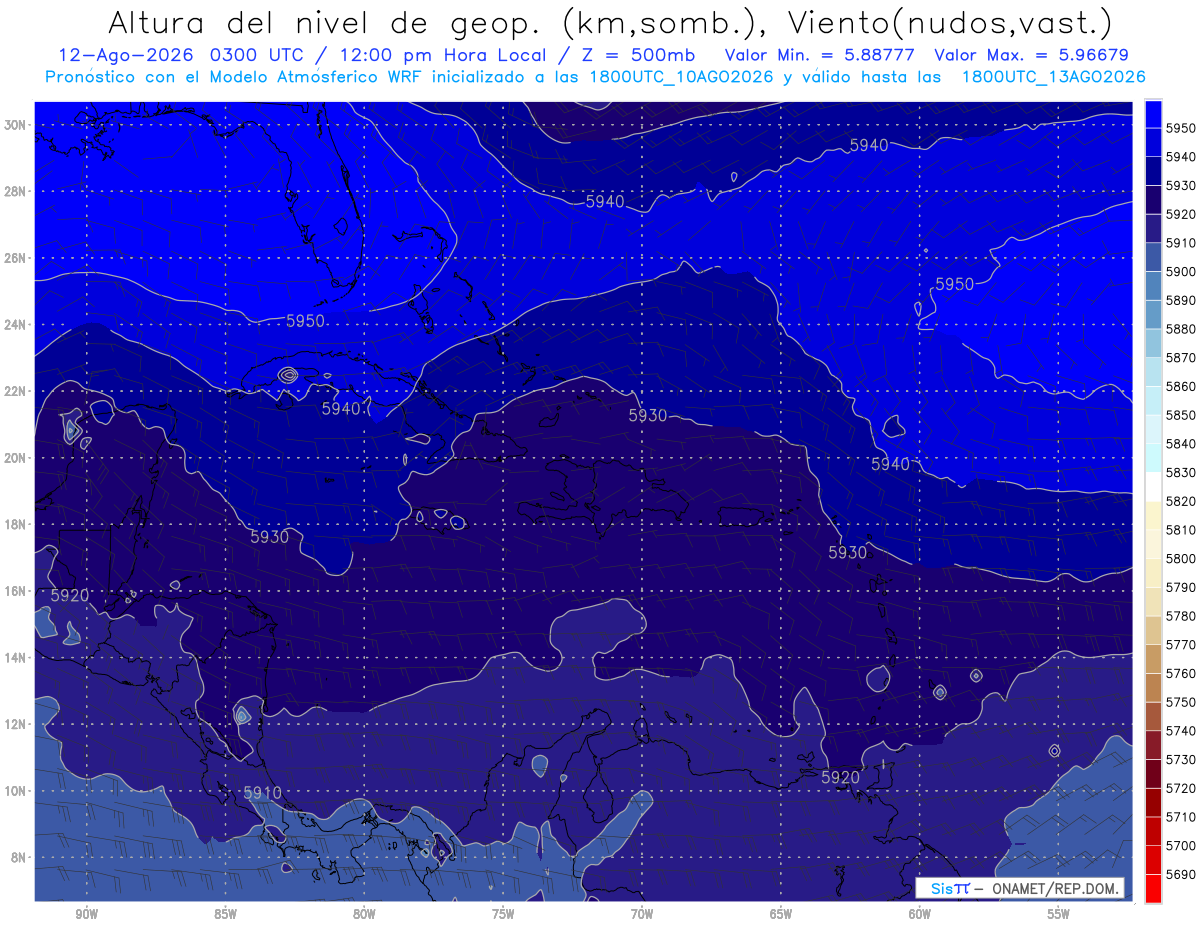Screen dimensions: 1200x927
Task: Click the '5760' colorbar legend value
Action: click(x=1181, y=673)
